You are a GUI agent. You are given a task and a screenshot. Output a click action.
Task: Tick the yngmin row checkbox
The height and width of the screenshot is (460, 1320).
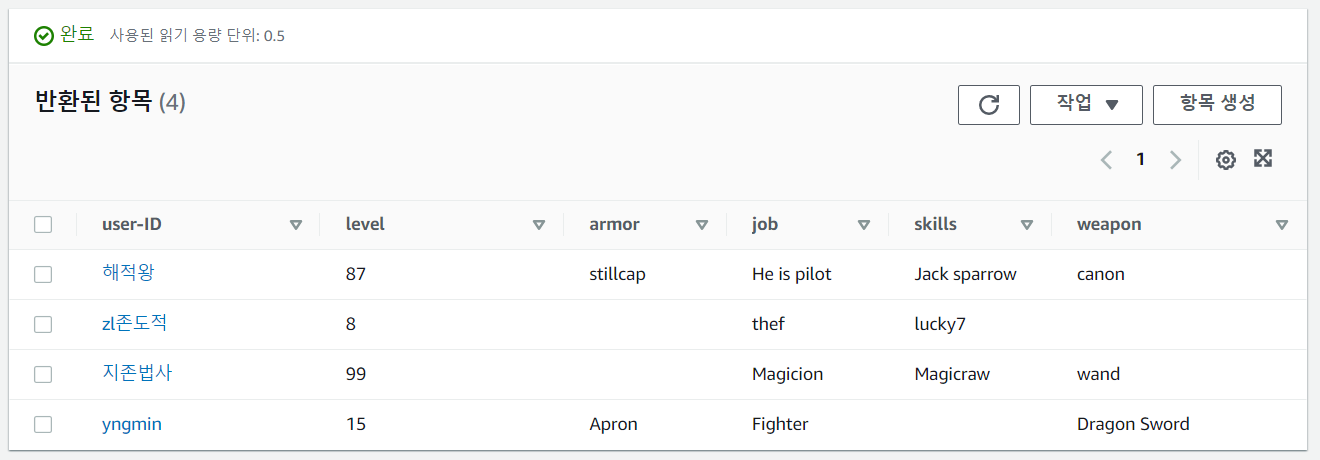point(43,424)
